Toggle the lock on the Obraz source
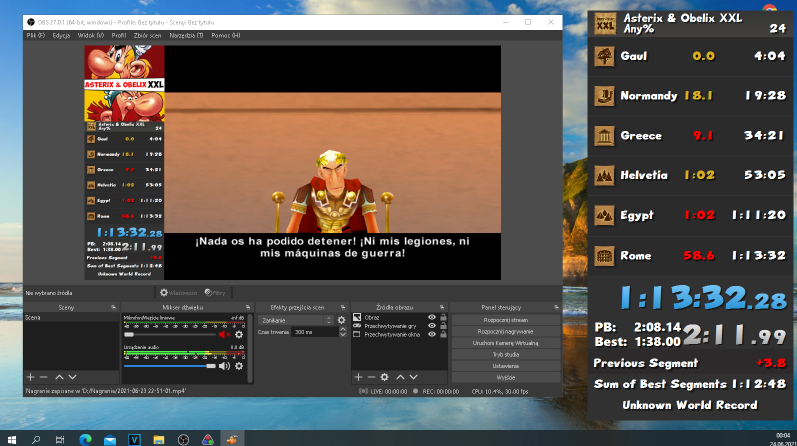 (443, 317)
